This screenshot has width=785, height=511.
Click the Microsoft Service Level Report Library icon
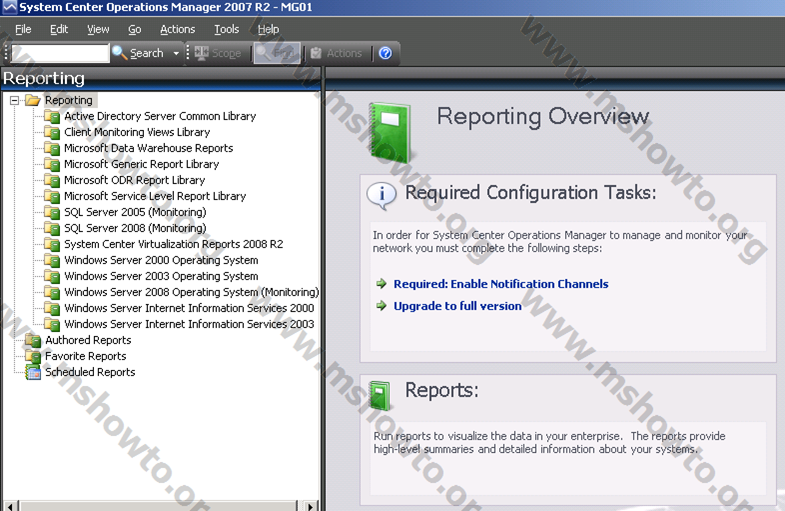click(52, 197)
